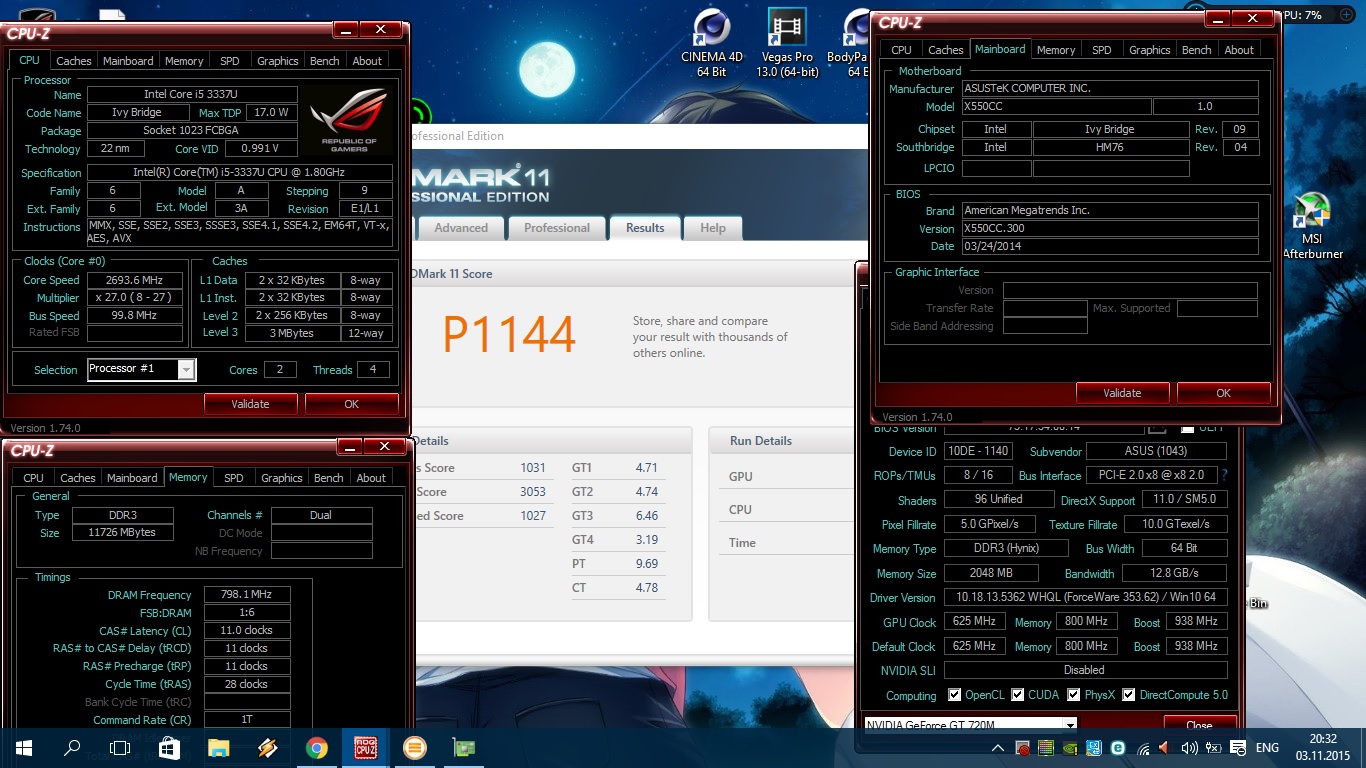Open About tab in top-right CPU-Z window
Image resolution: width=1366 pixels, height=768 pixels.
tap(1239, 50)
